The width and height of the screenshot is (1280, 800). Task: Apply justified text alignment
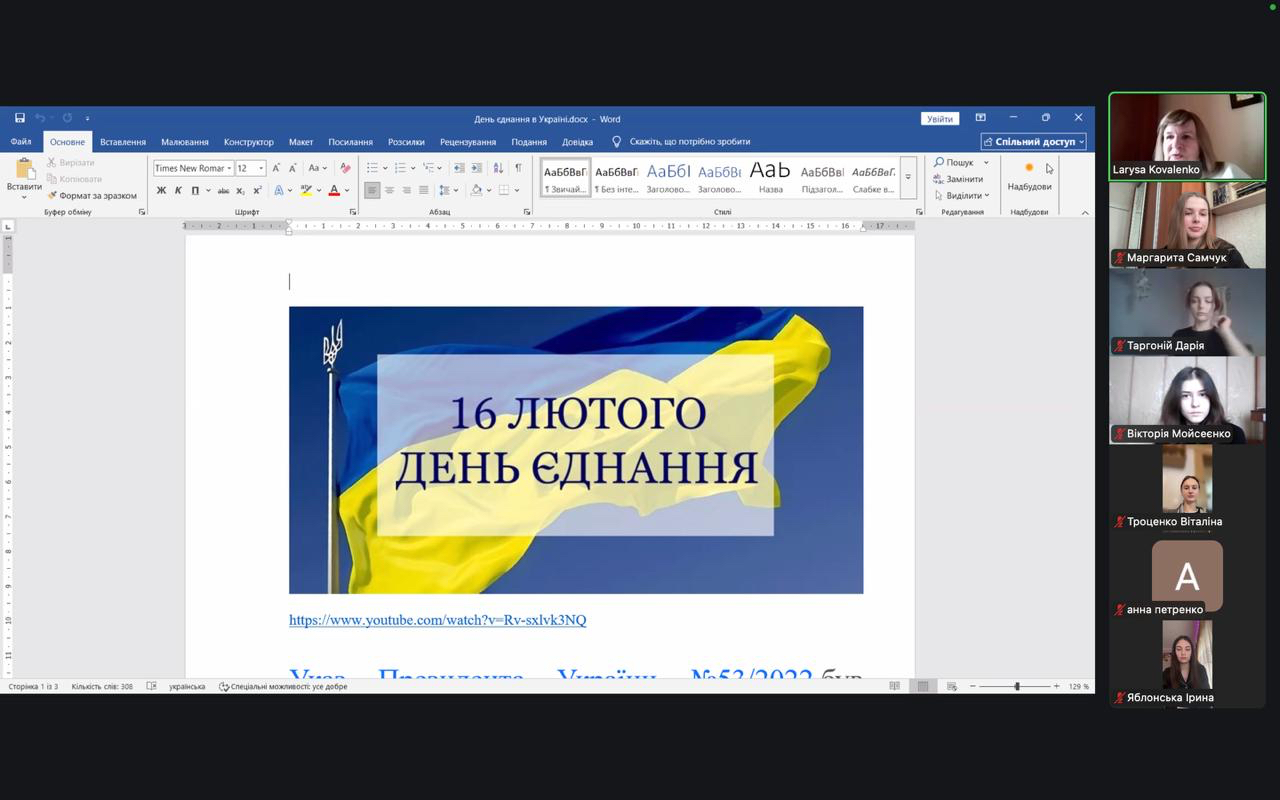click(x=423, y=190)
